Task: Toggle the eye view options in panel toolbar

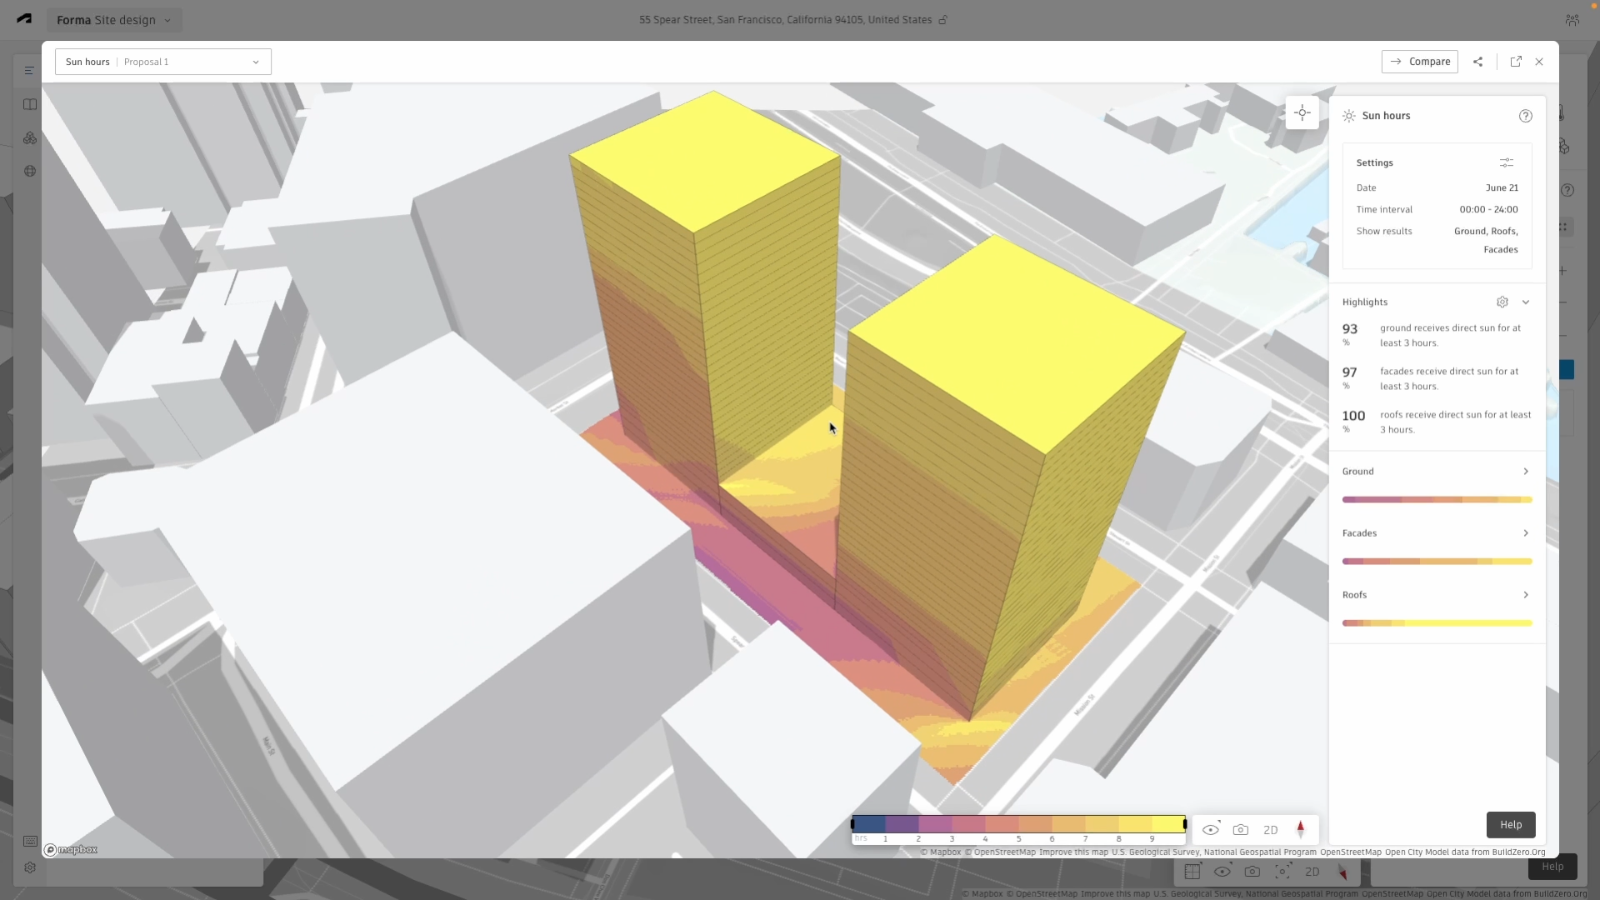Action: pos(1211,830)
